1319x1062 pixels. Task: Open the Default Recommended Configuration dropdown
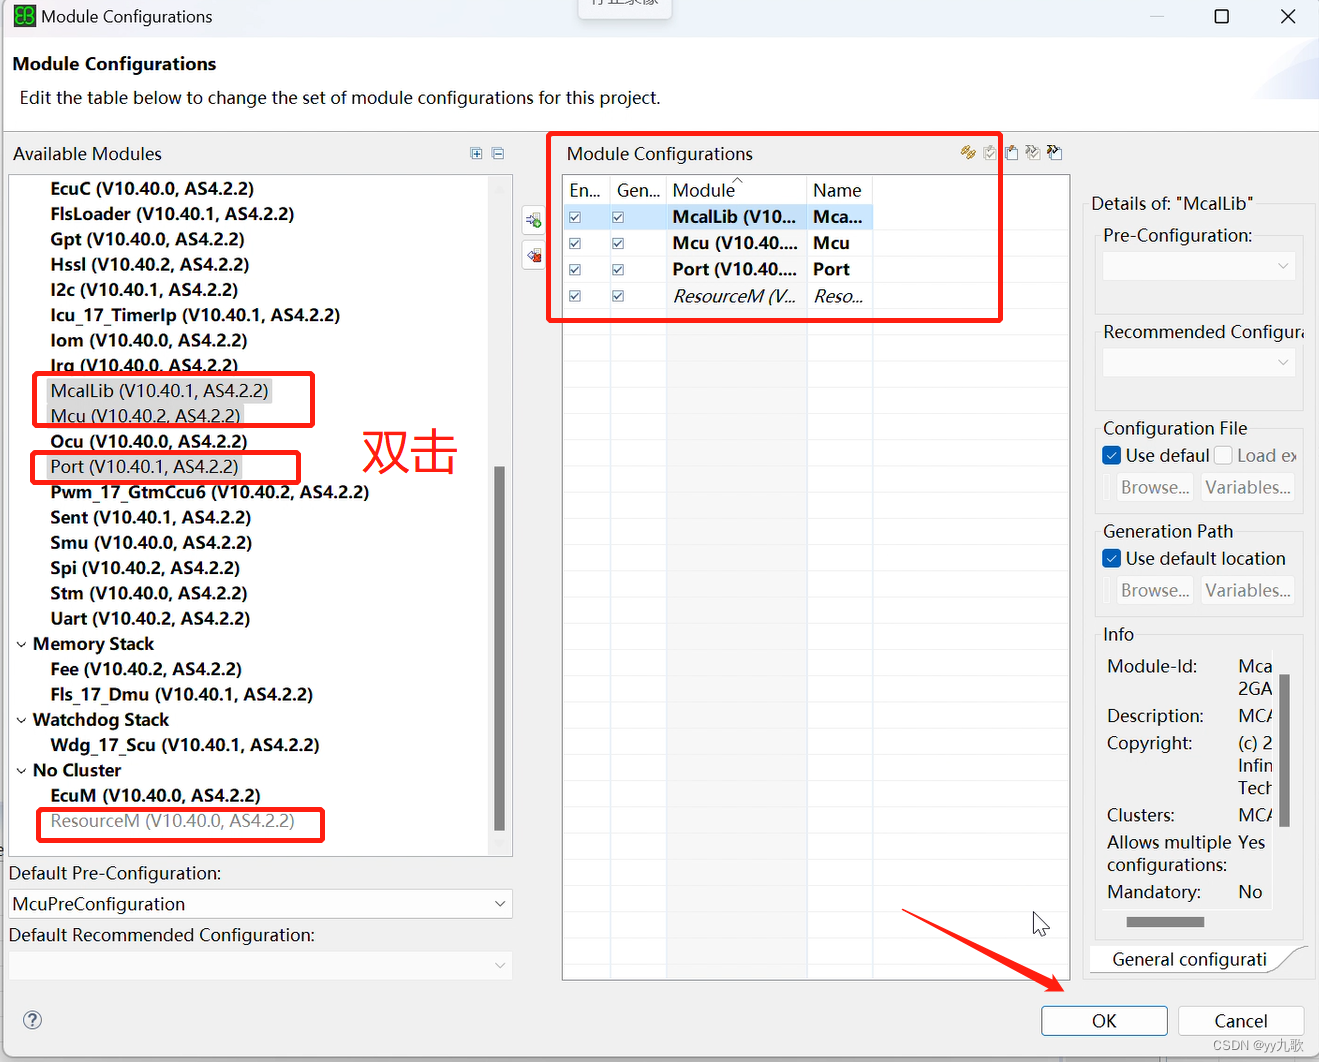(x=260, y=965)
